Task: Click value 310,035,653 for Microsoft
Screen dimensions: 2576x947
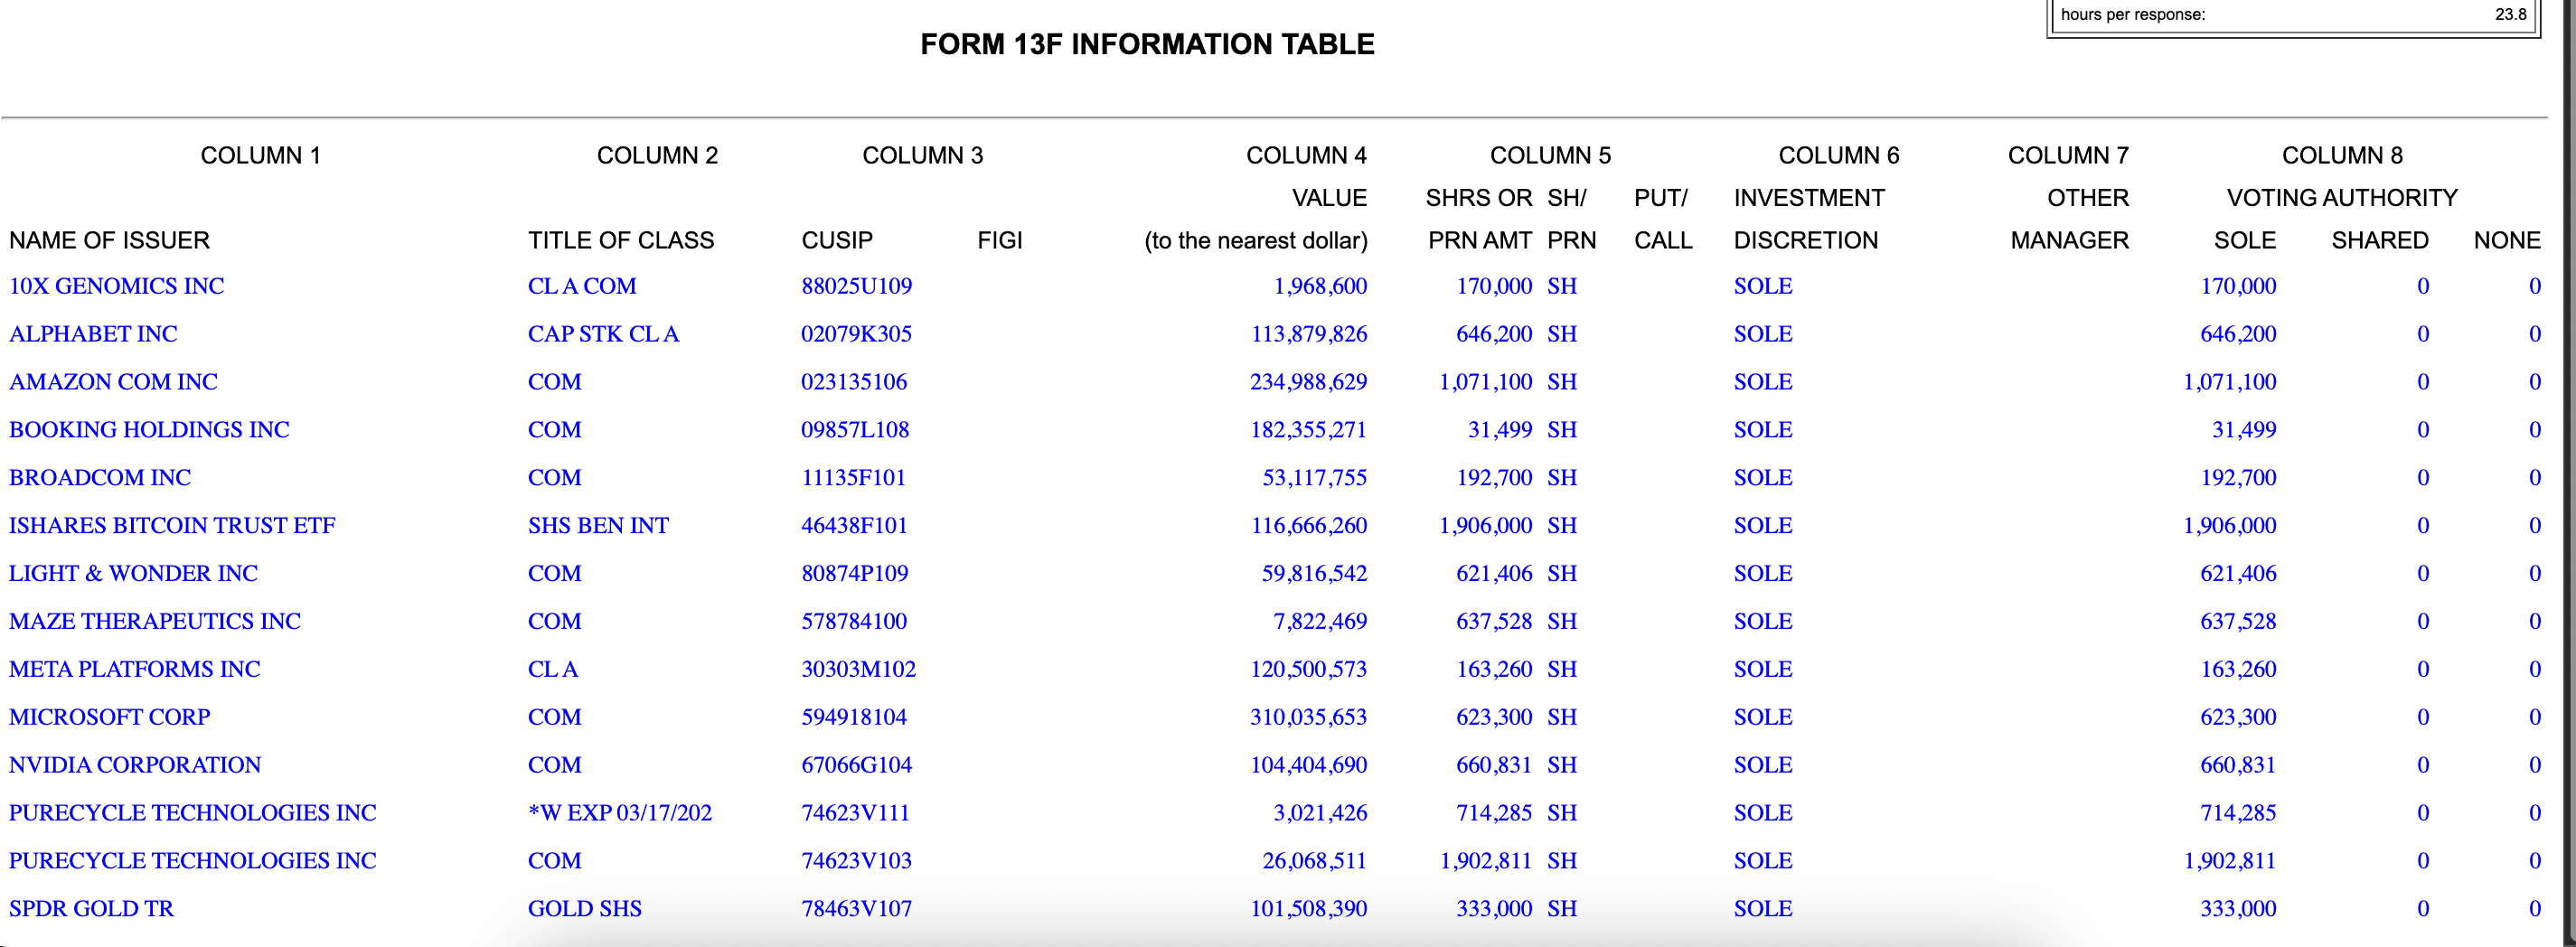Action: click(x=1309, y=718)
